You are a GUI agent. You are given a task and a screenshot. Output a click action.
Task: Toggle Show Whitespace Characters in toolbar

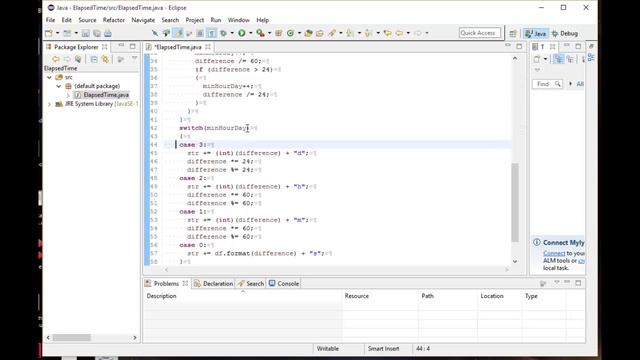point(211,33)
